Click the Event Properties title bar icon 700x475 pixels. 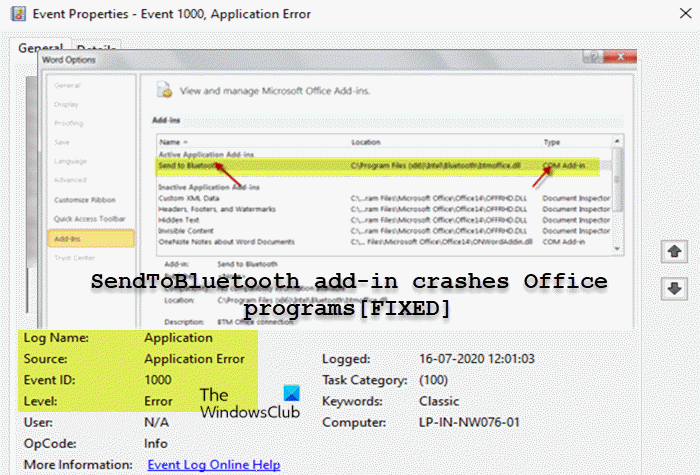click(x=18, y=14)
